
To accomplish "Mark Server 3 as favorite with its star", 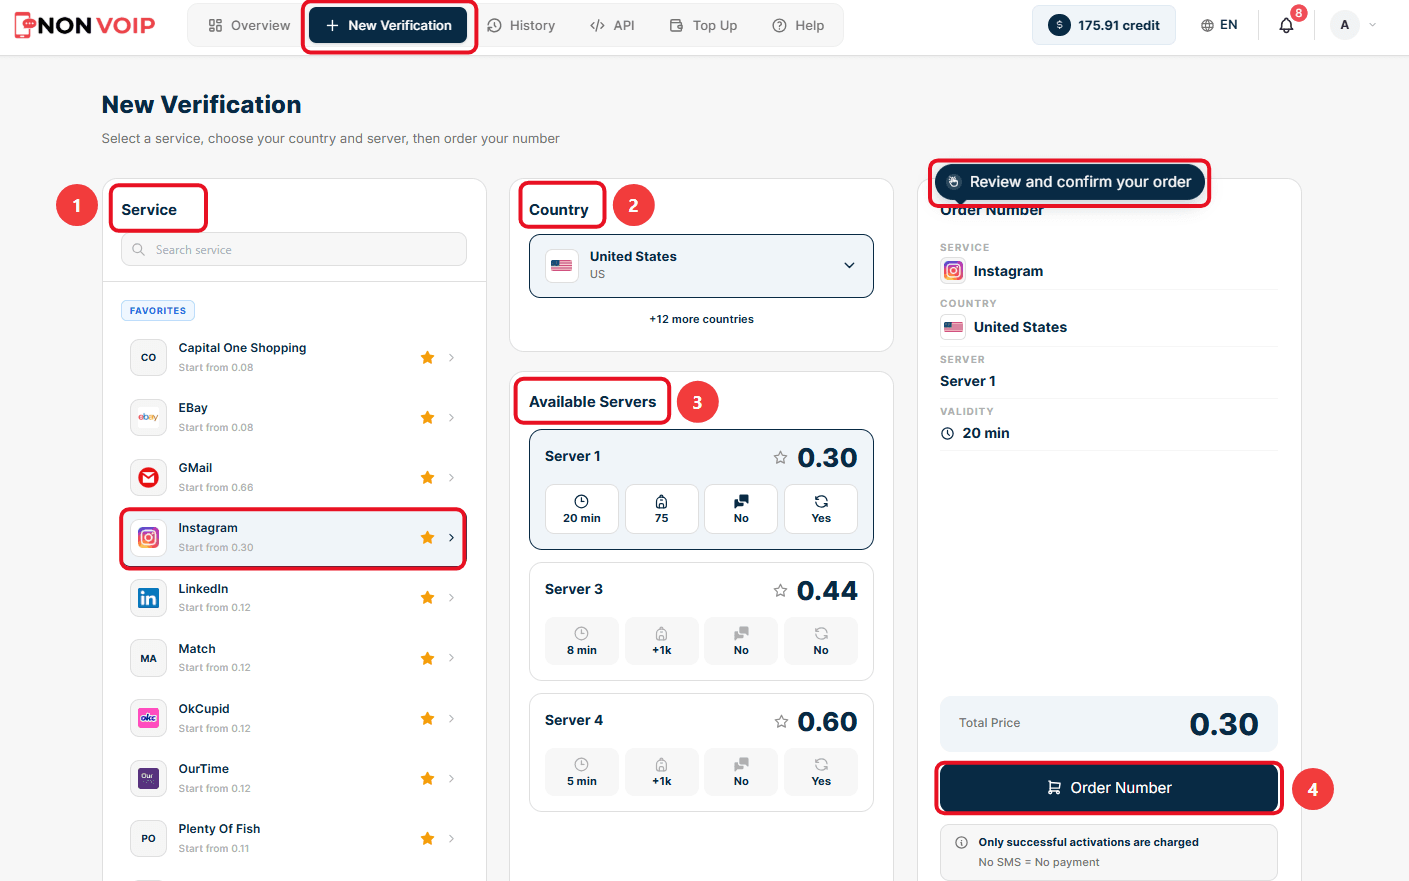I will click(x=780, y=590).
